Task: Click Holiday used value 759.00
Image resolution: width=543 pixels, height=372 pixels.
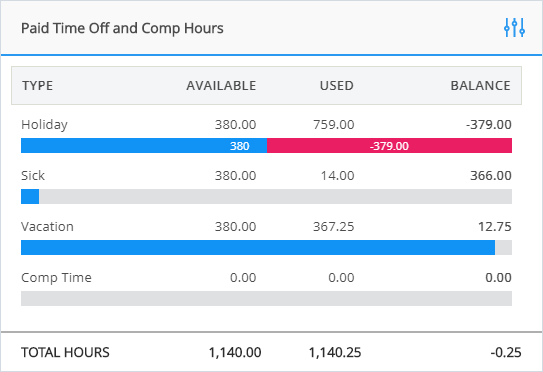Action: pos(334,125)
